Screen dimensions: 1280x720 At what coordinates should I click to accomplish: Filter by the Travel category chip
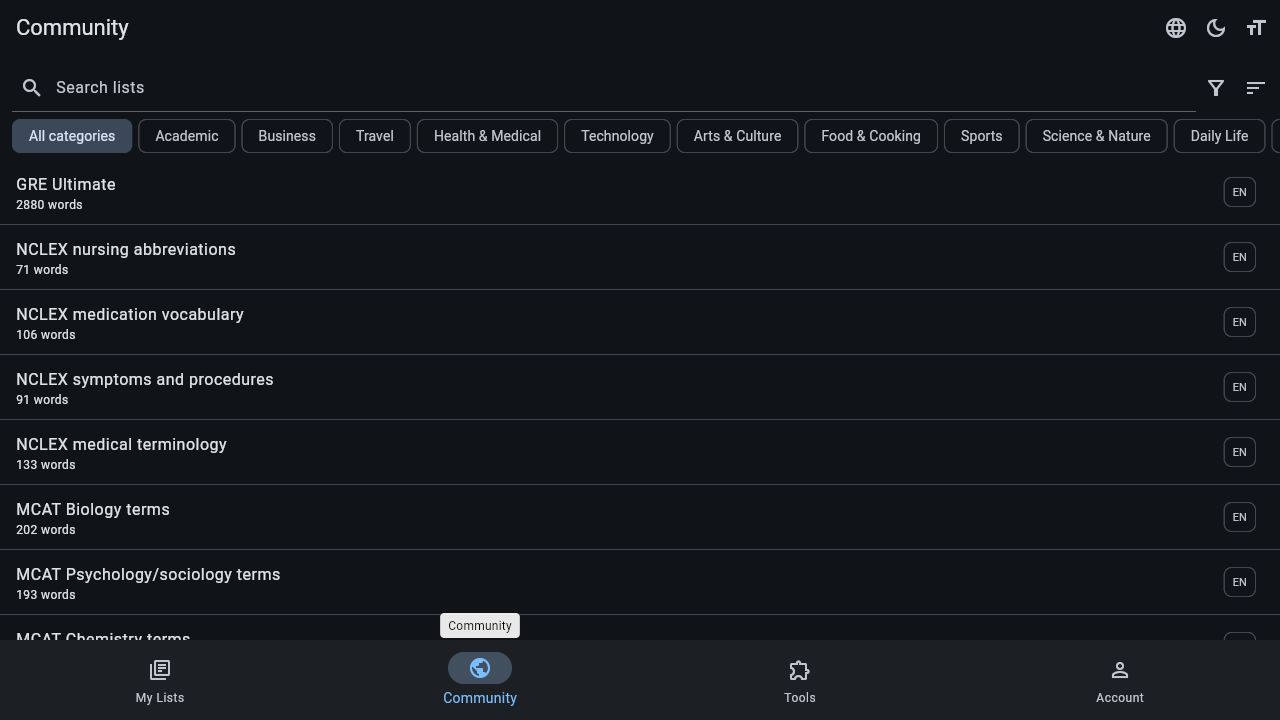[375, 136]
